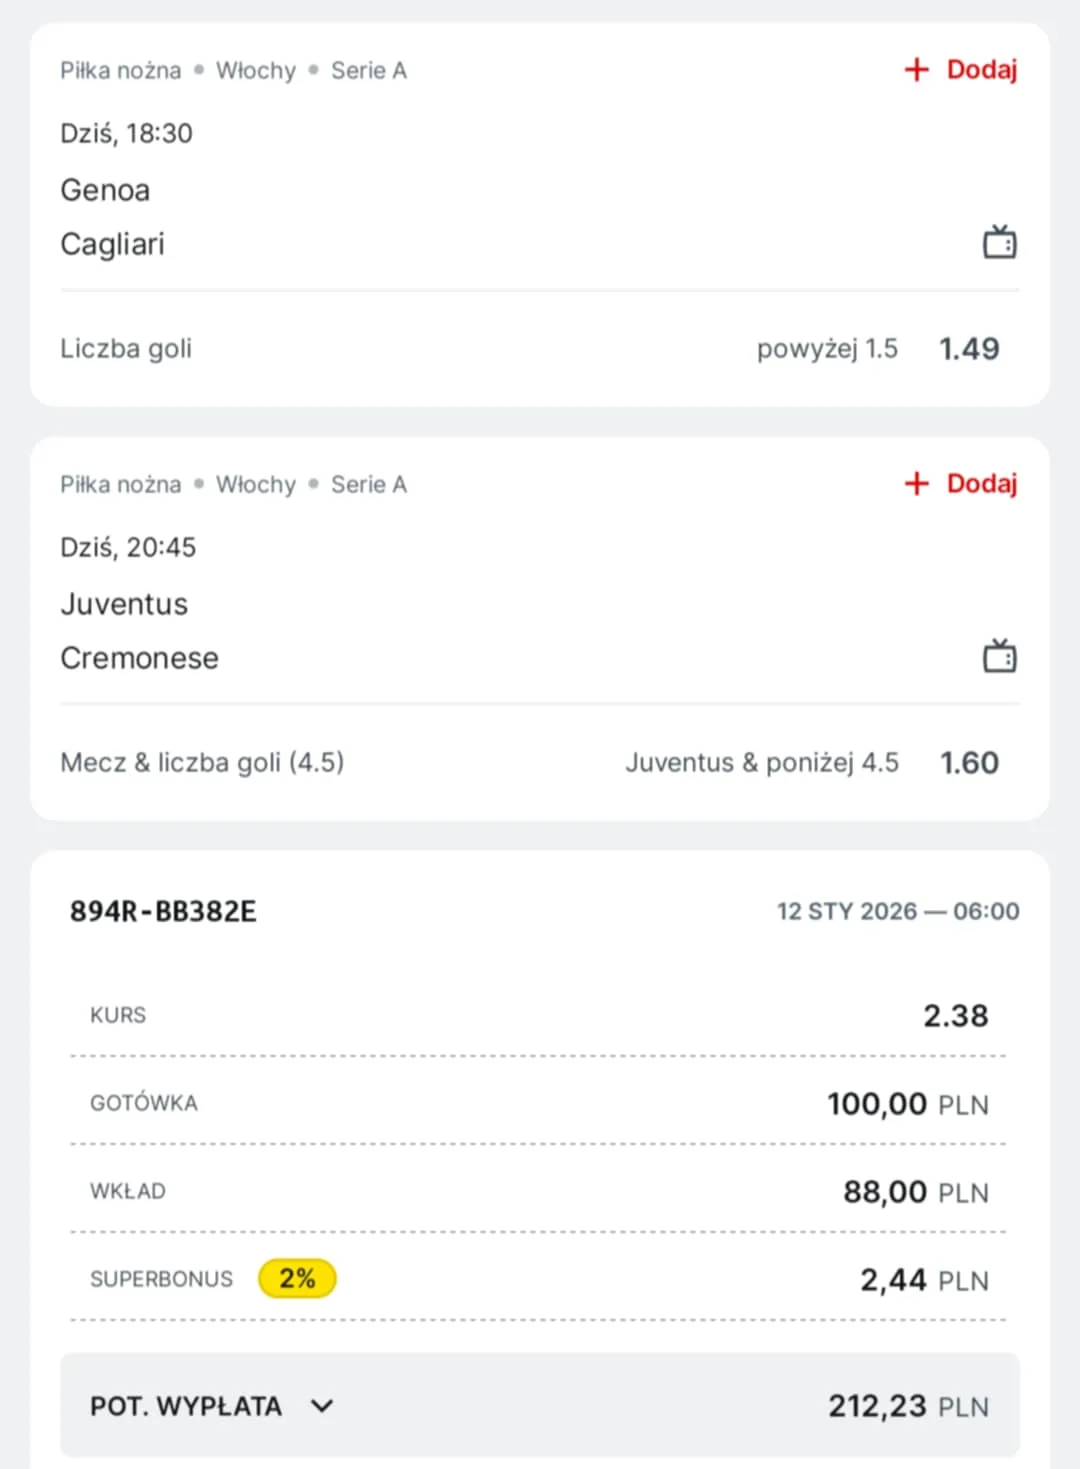
Task: Select odds 1.49 for powyżej 1.5 goals
Action: coord(969,348)
